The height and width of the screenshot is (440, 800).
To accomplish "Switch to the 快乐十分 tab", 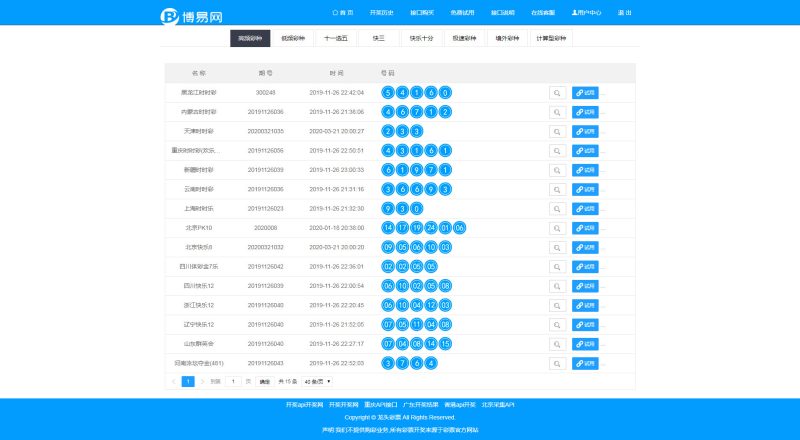I will (x=421, y=38).
